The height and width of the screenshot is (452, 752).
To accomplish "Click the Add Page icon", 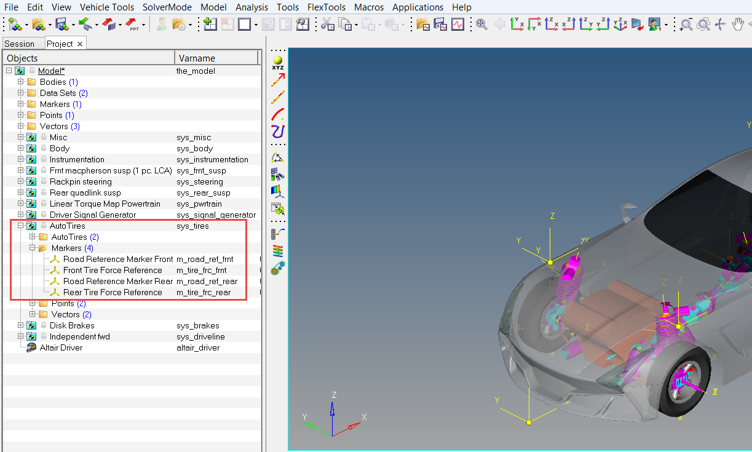I will click(210, 24).
